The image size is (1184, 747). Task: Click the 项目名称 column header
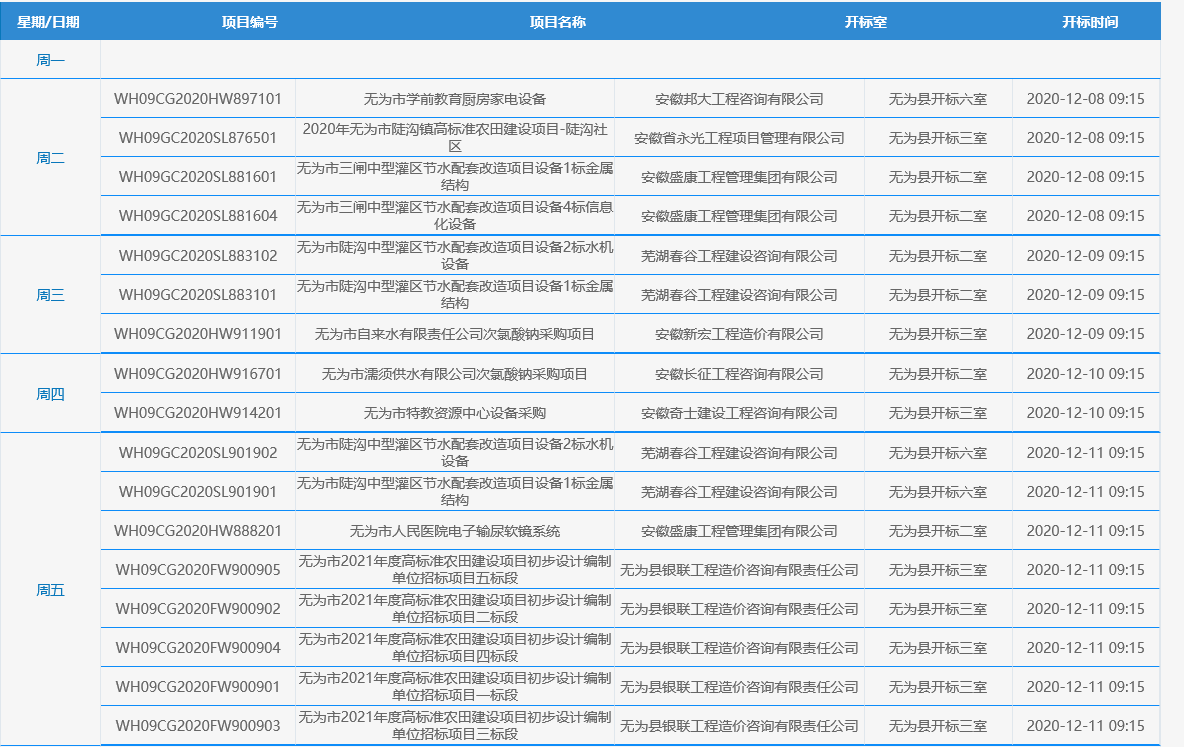pyautogui.click(x=557, y=22)
